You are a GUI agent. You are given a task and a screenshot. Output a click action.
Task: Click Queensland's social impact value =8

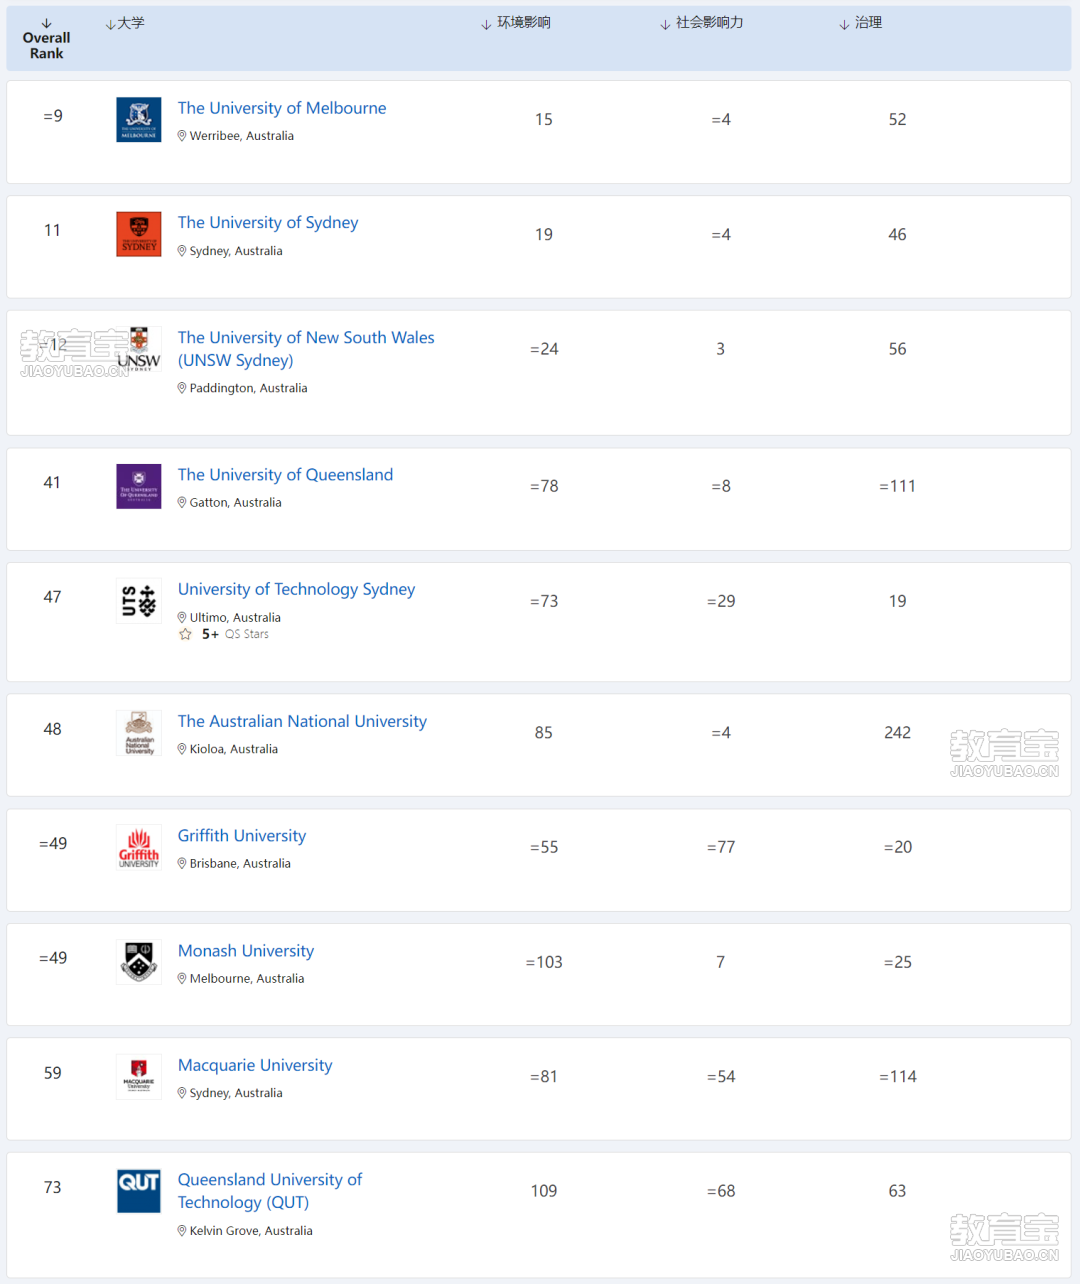tap(721, 486)
